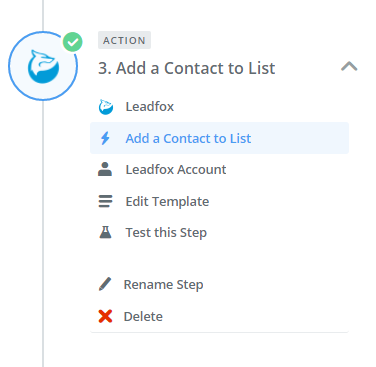Click the large Leadfox step circle icon
This screenshot has height=367, width=376.
click(43, 66)
